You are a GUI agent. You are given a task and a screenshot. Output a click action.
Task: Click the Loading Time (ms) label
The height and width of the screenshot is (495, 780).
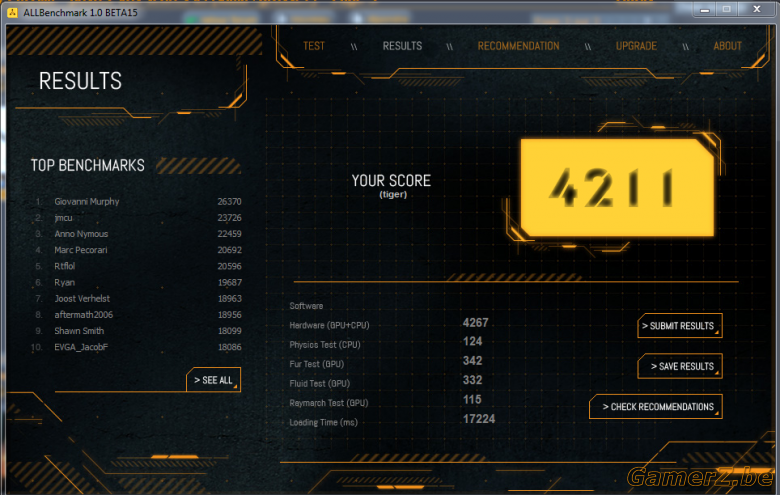[x=323, y=422]
